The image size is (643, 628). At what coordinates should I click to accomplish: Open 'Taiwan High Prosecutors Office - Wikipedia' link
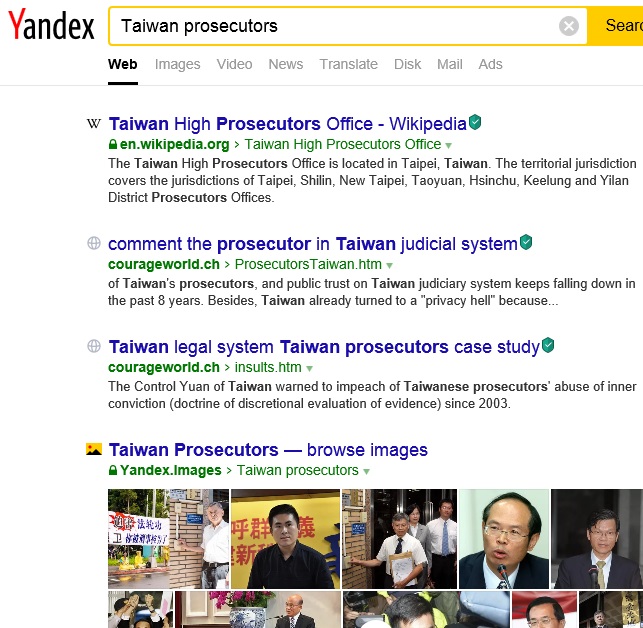287,123
